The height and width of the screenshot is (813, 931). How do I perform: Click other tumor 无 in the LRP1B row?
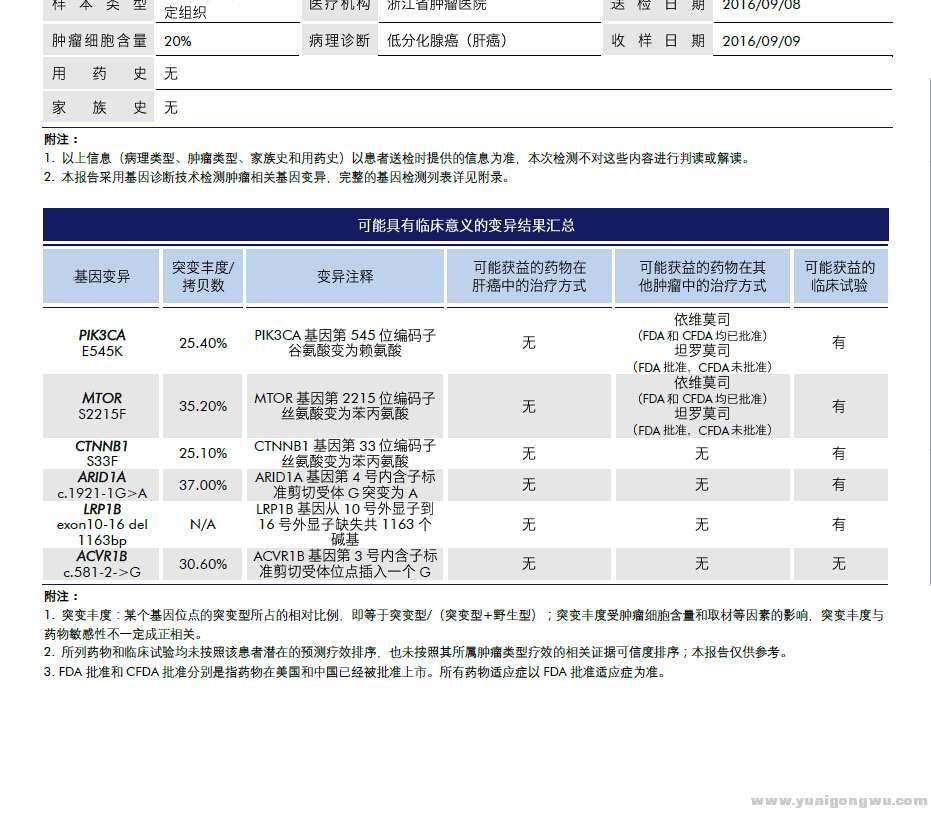[x=702, y=524]
